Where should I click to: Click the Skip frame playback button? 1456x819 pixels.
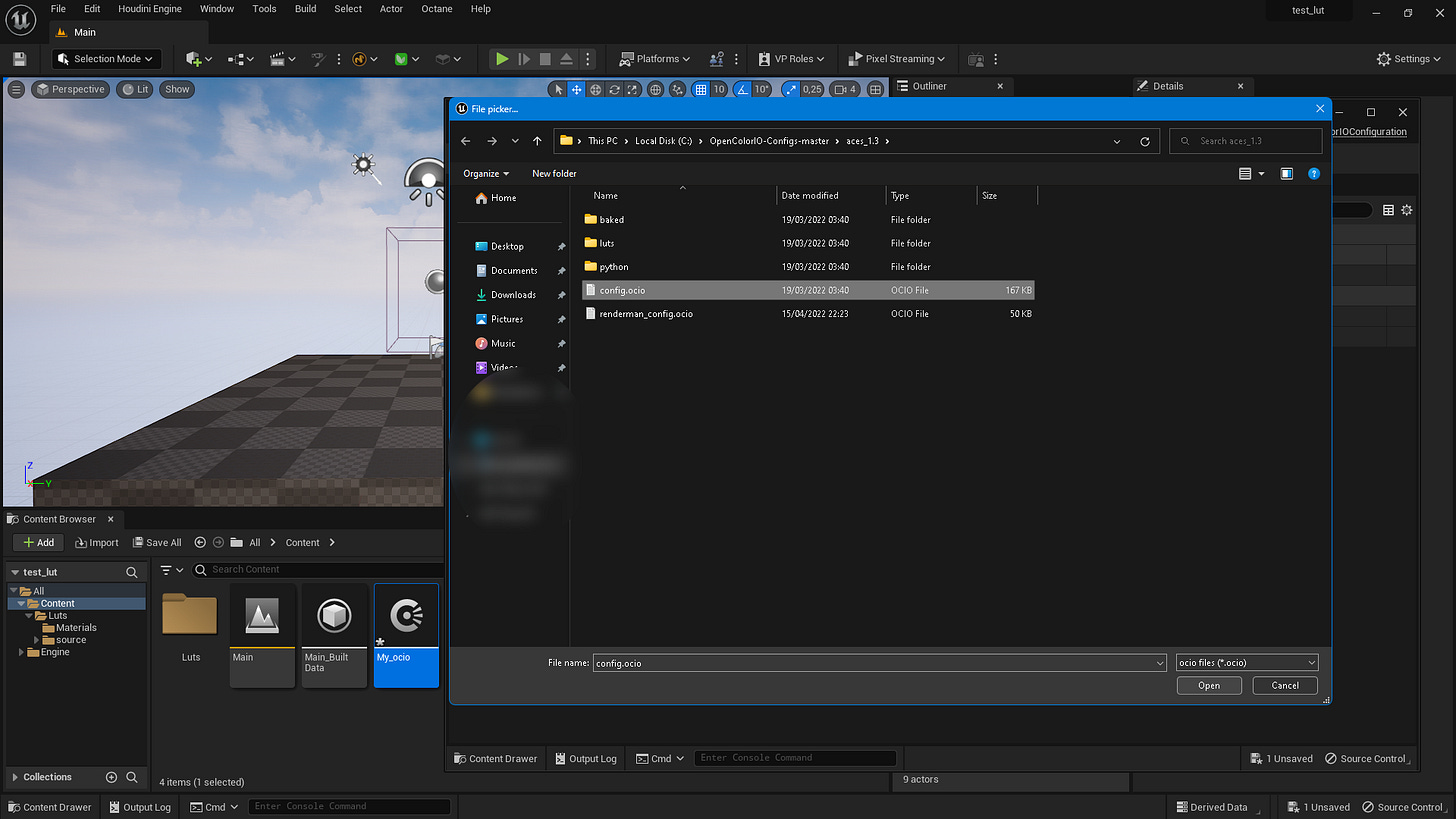(x=523, y=59)
